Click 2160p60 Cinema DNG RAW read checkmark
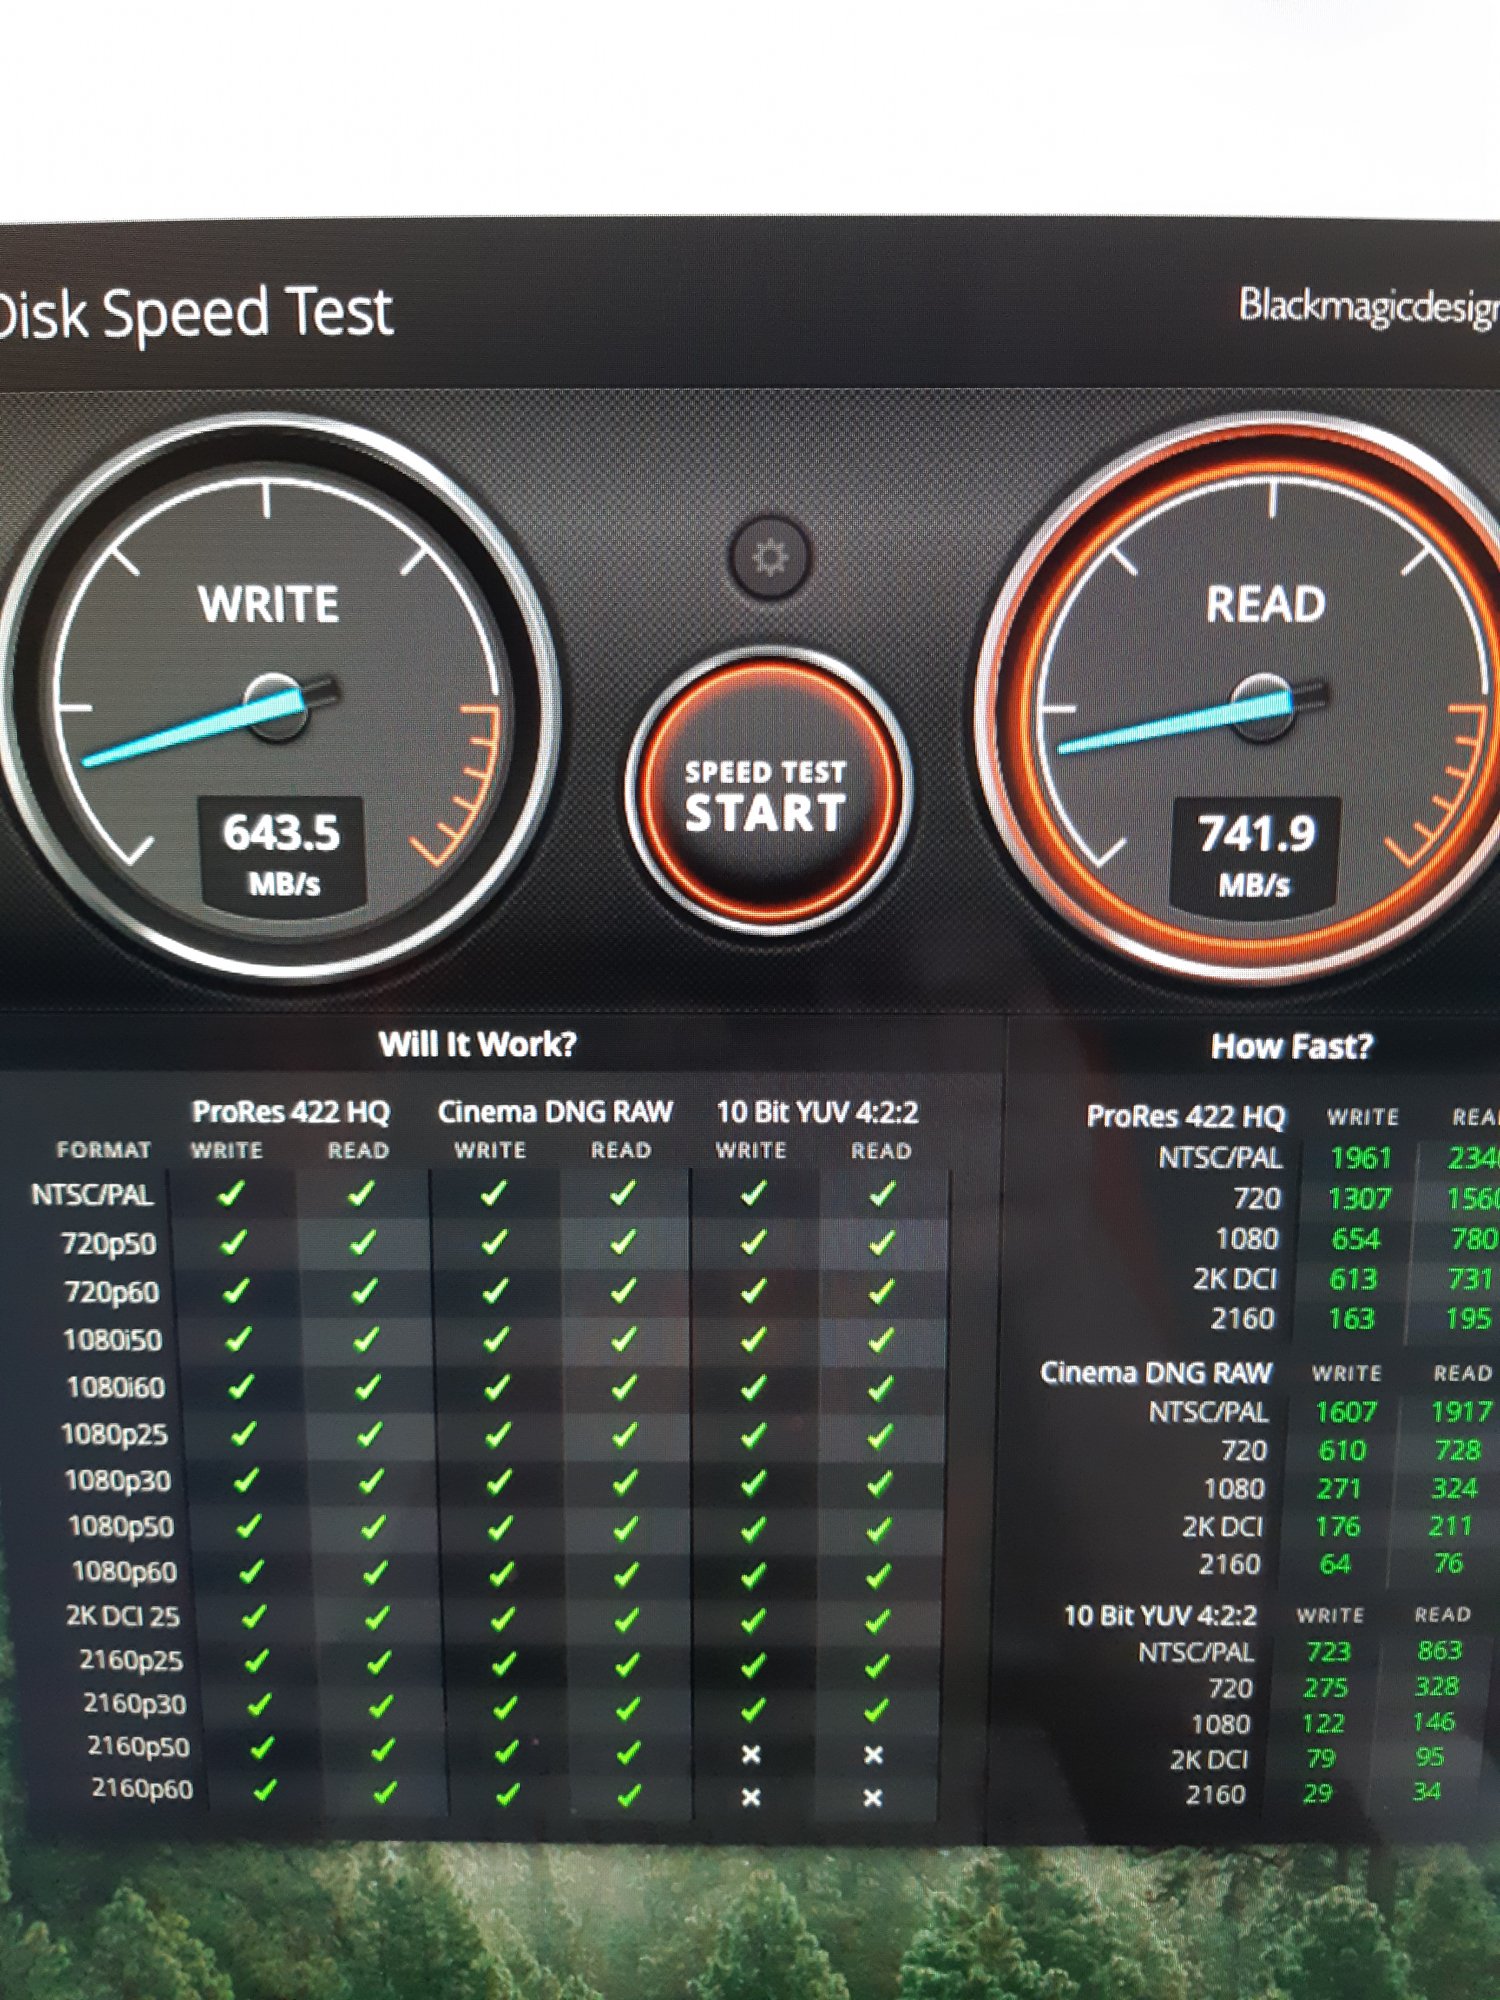 point(629,1795)
